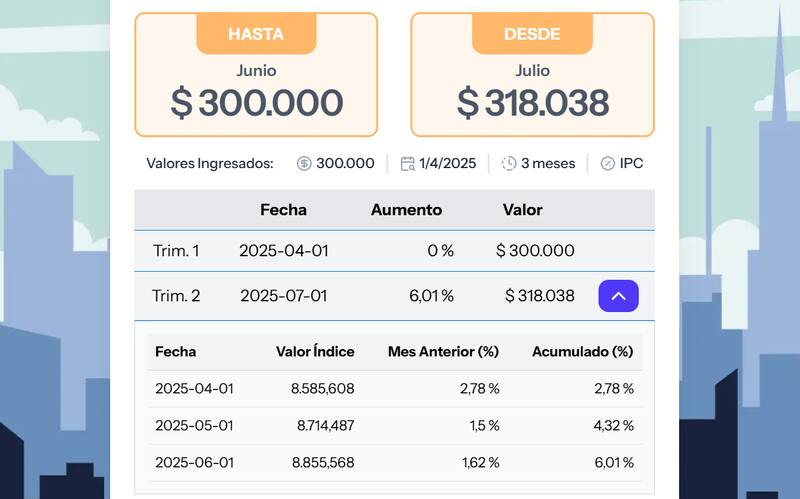800x499 pixels.
Task: Click the Junio $ 300.000 card
Action: coord(256,95)
